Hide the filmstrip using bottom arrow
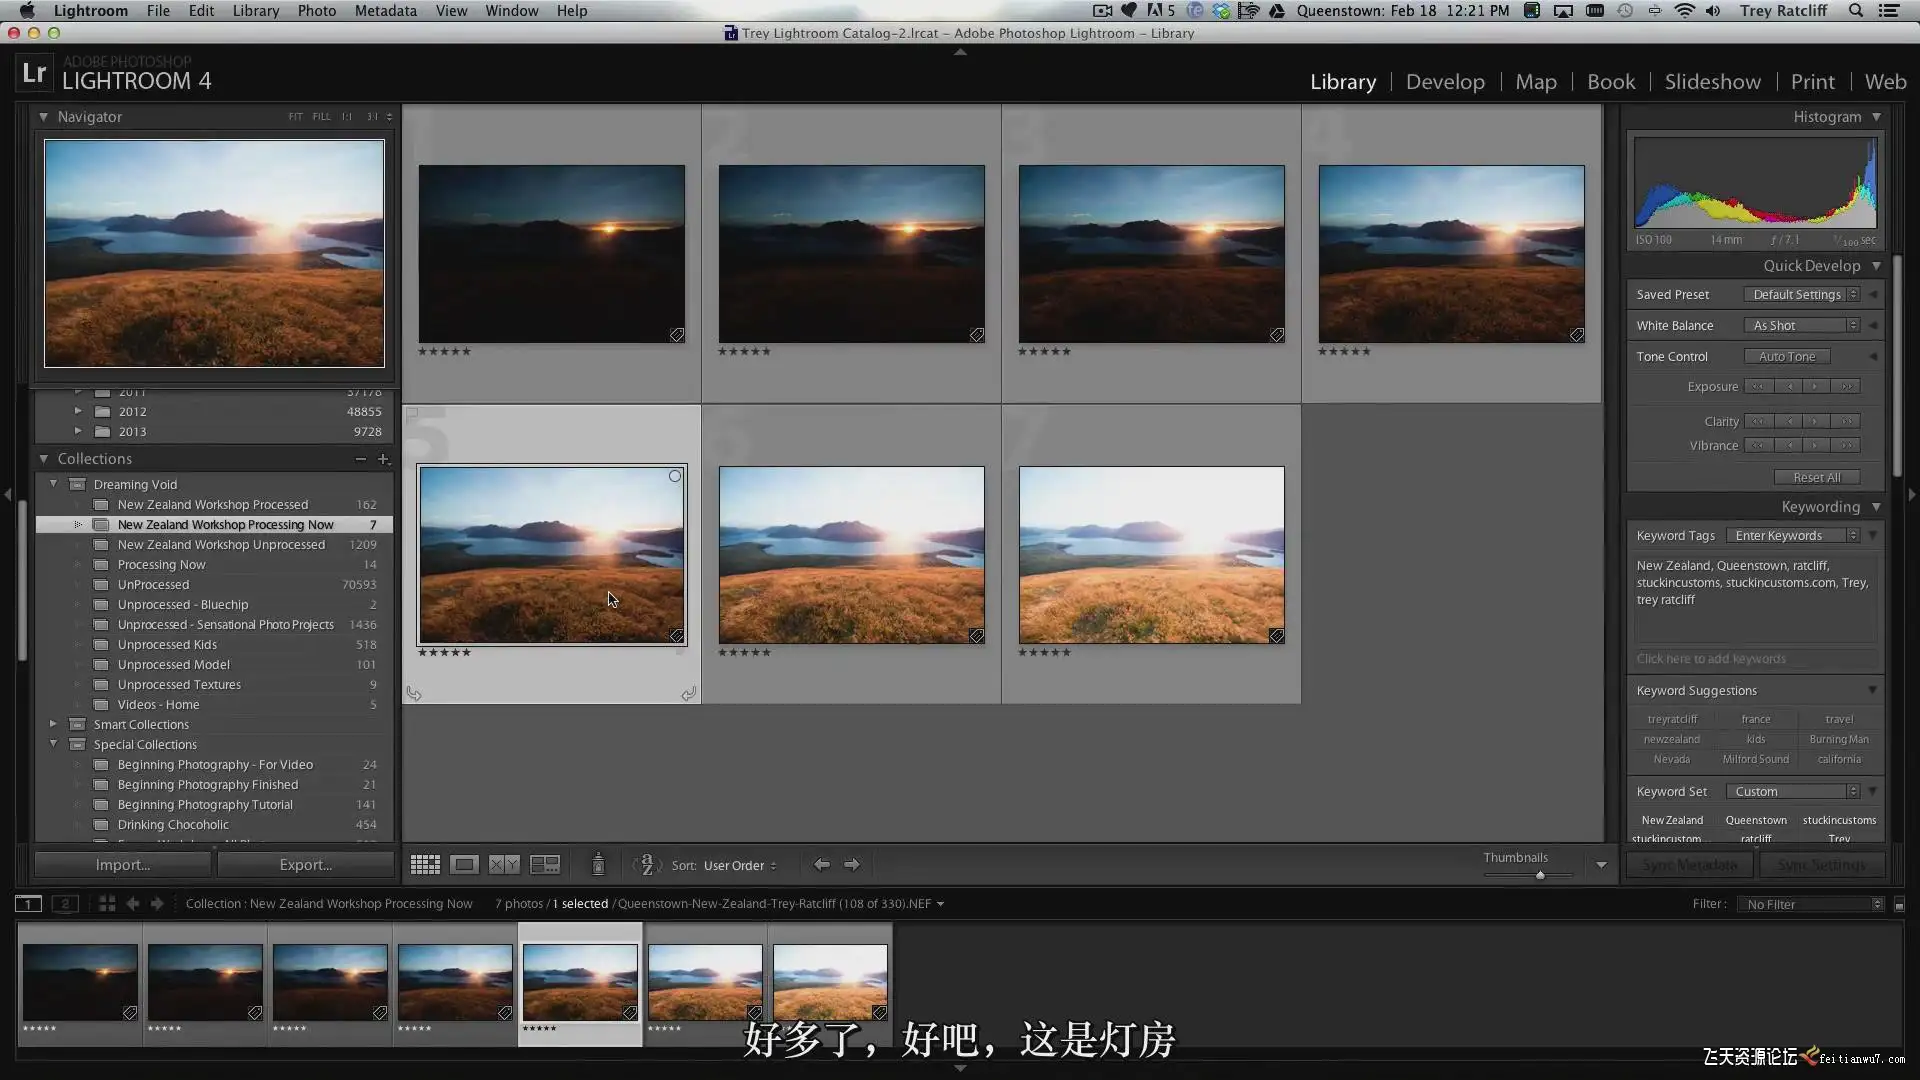Image resolution: width=1920 pixels, height=1080 pixels. coord(960,1069)
